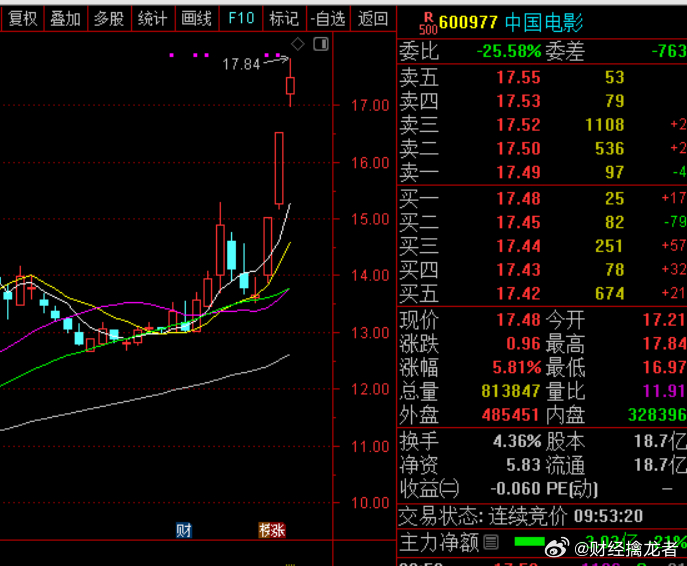Click 卖三 volume 1108
This screenshot has height=566, width=687.
point(605,125)
